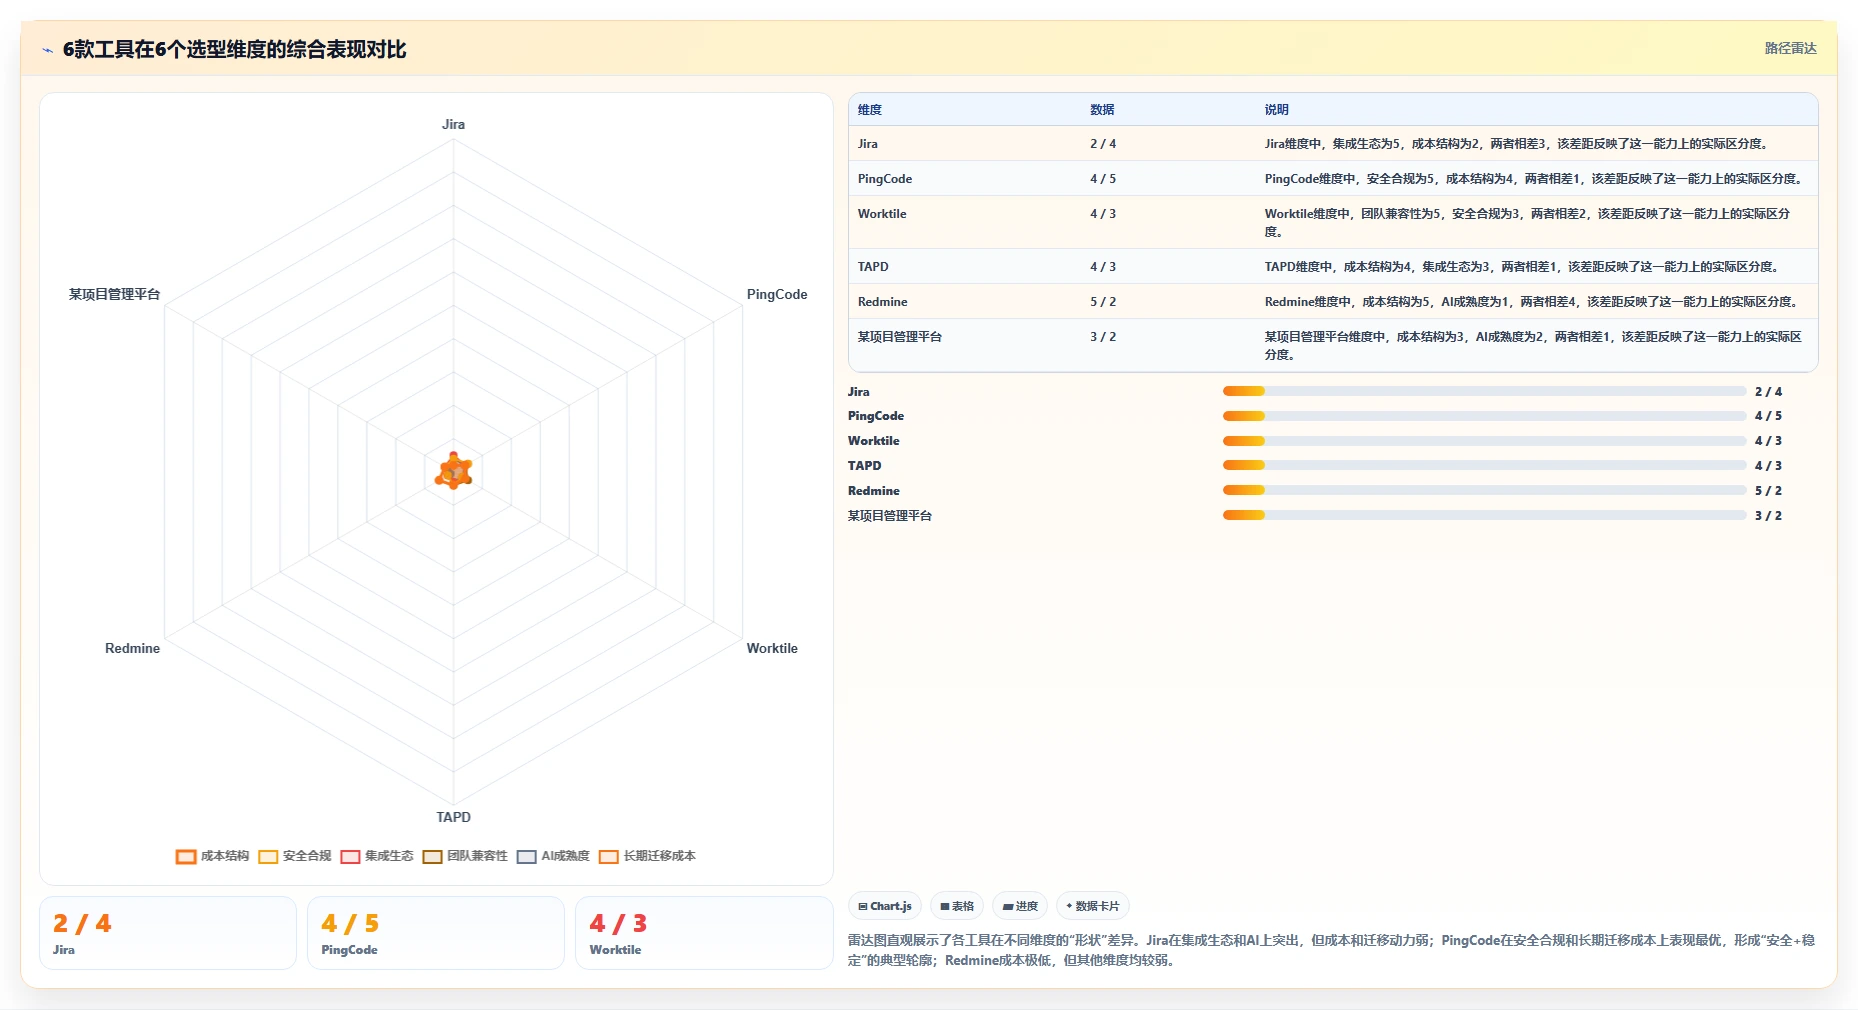Select the Redmine progress bar

(x=1484, y=490)
